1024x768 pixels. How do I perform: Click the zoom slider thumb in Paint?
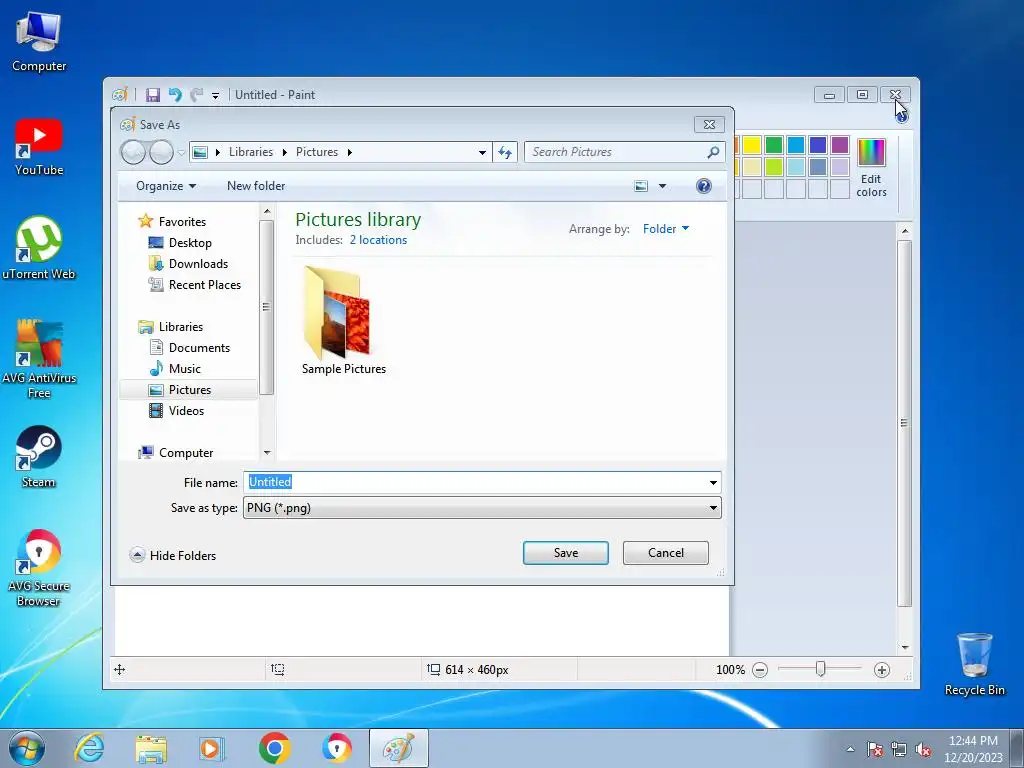pyautogui.click(x=820, y=669)
